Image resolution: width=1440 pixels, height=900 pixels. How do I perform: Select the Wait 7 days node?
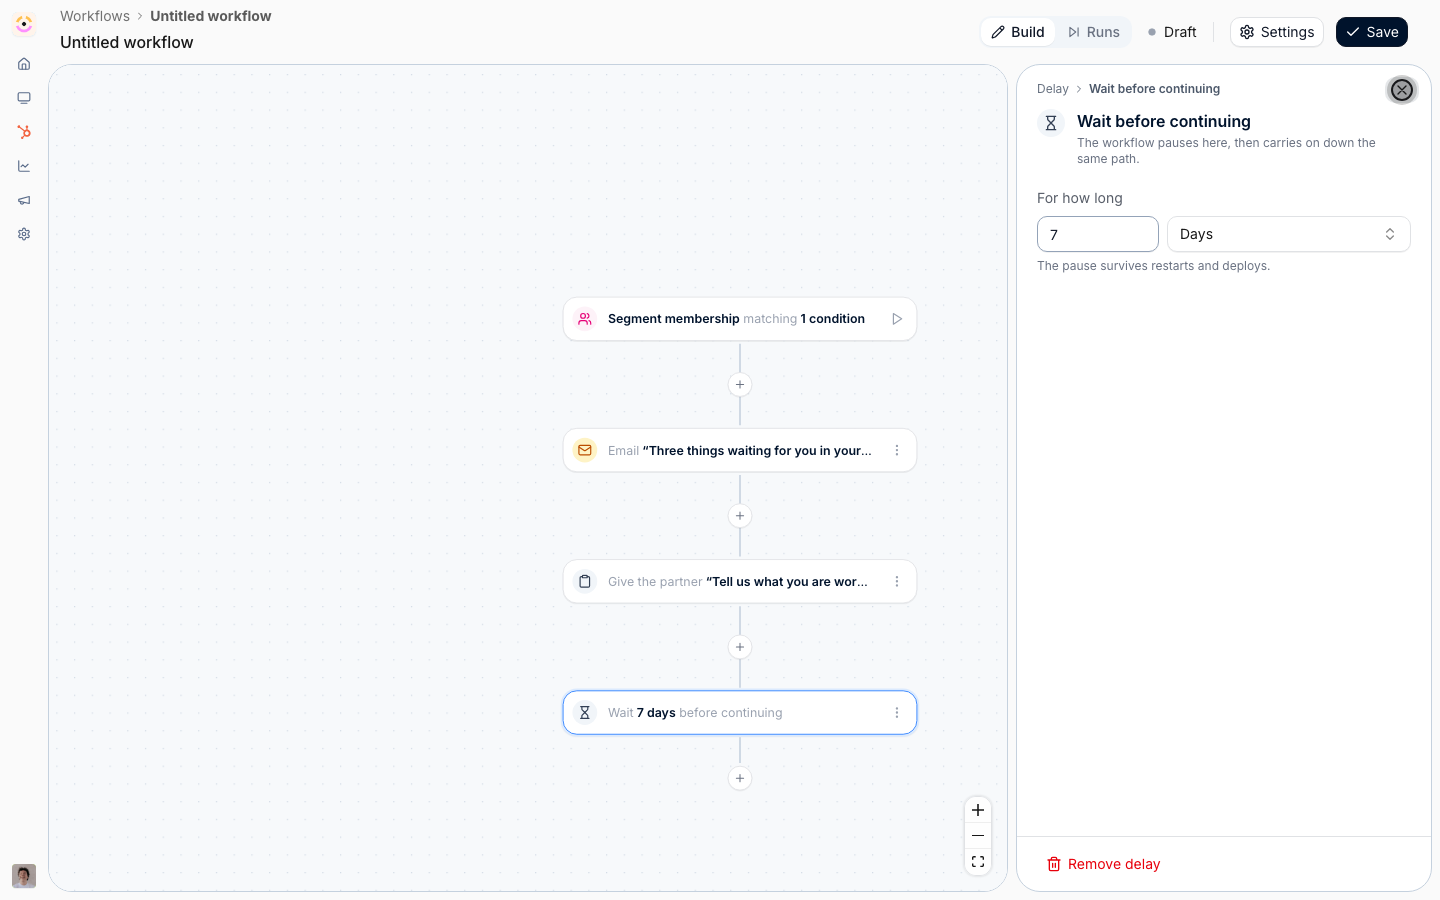(740, 713)
